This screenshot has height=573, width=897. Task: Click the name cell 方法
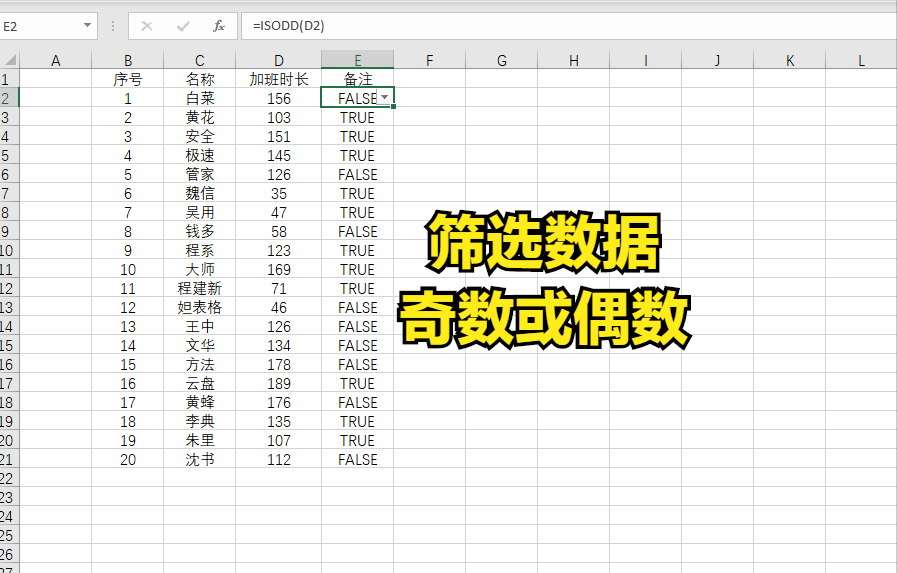pyautogui.click(x=200, y=364)
